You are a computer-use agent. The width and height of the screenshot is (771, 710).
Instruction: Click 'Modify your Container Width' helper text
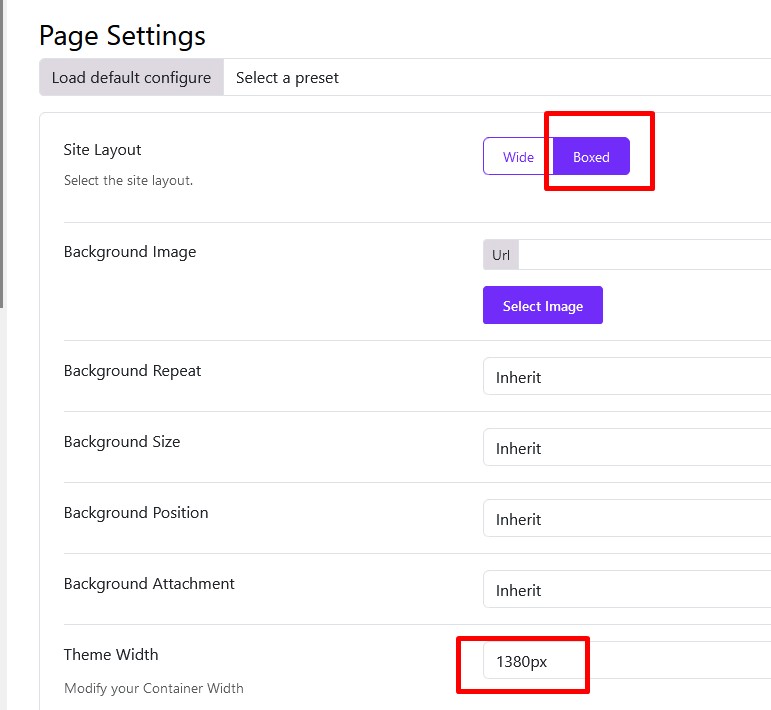coord(154,688)
